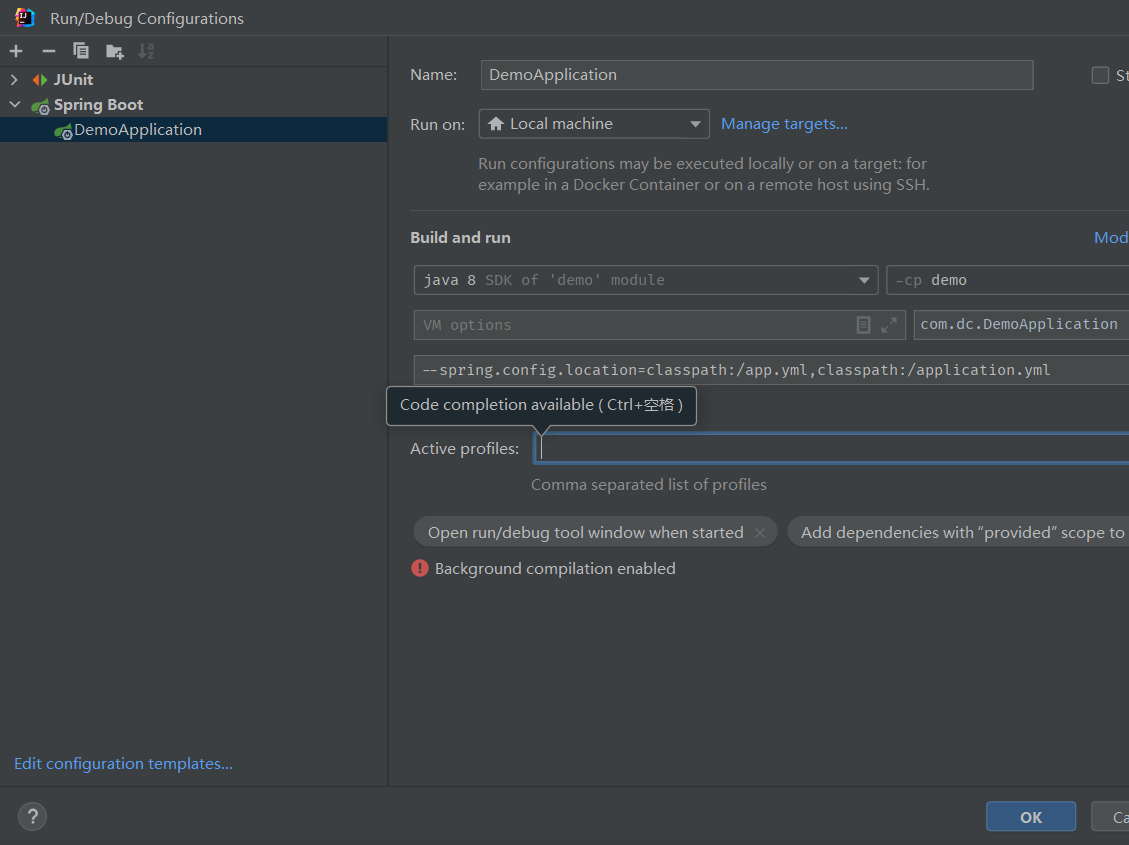Click the home icon in Run on dropdown

point(495,124)
